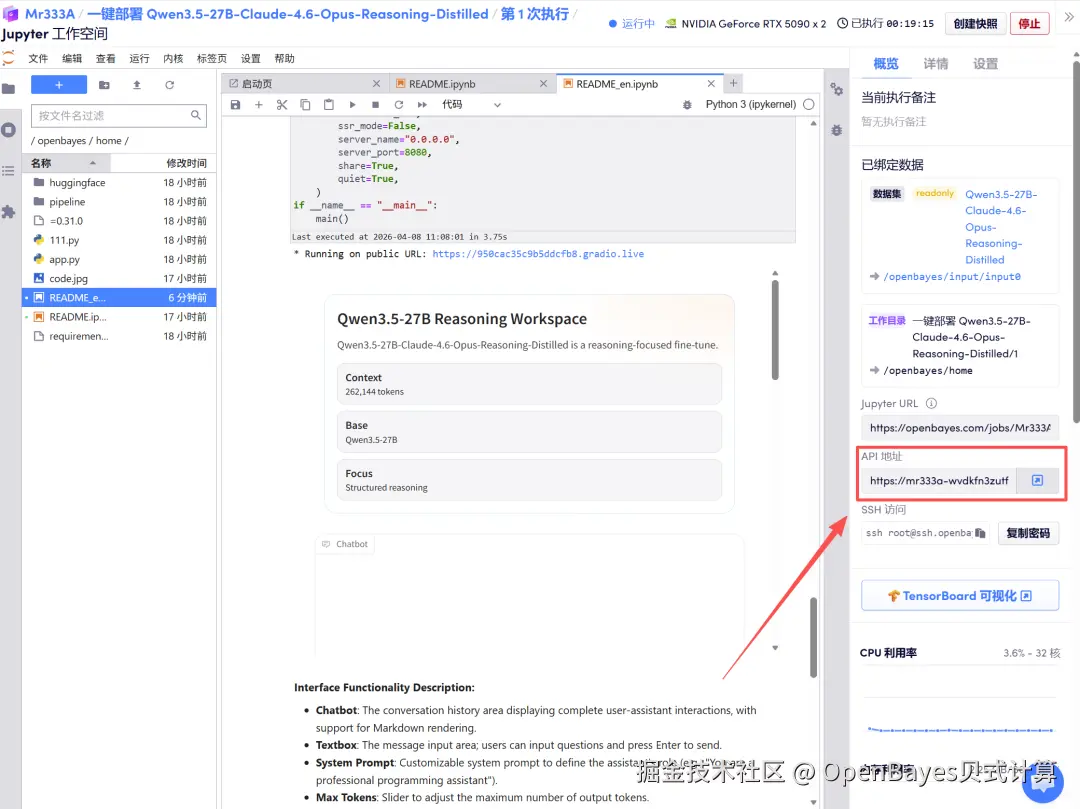Open the 帮助 menu
The image size is (1080, 809).
point(284,59)
